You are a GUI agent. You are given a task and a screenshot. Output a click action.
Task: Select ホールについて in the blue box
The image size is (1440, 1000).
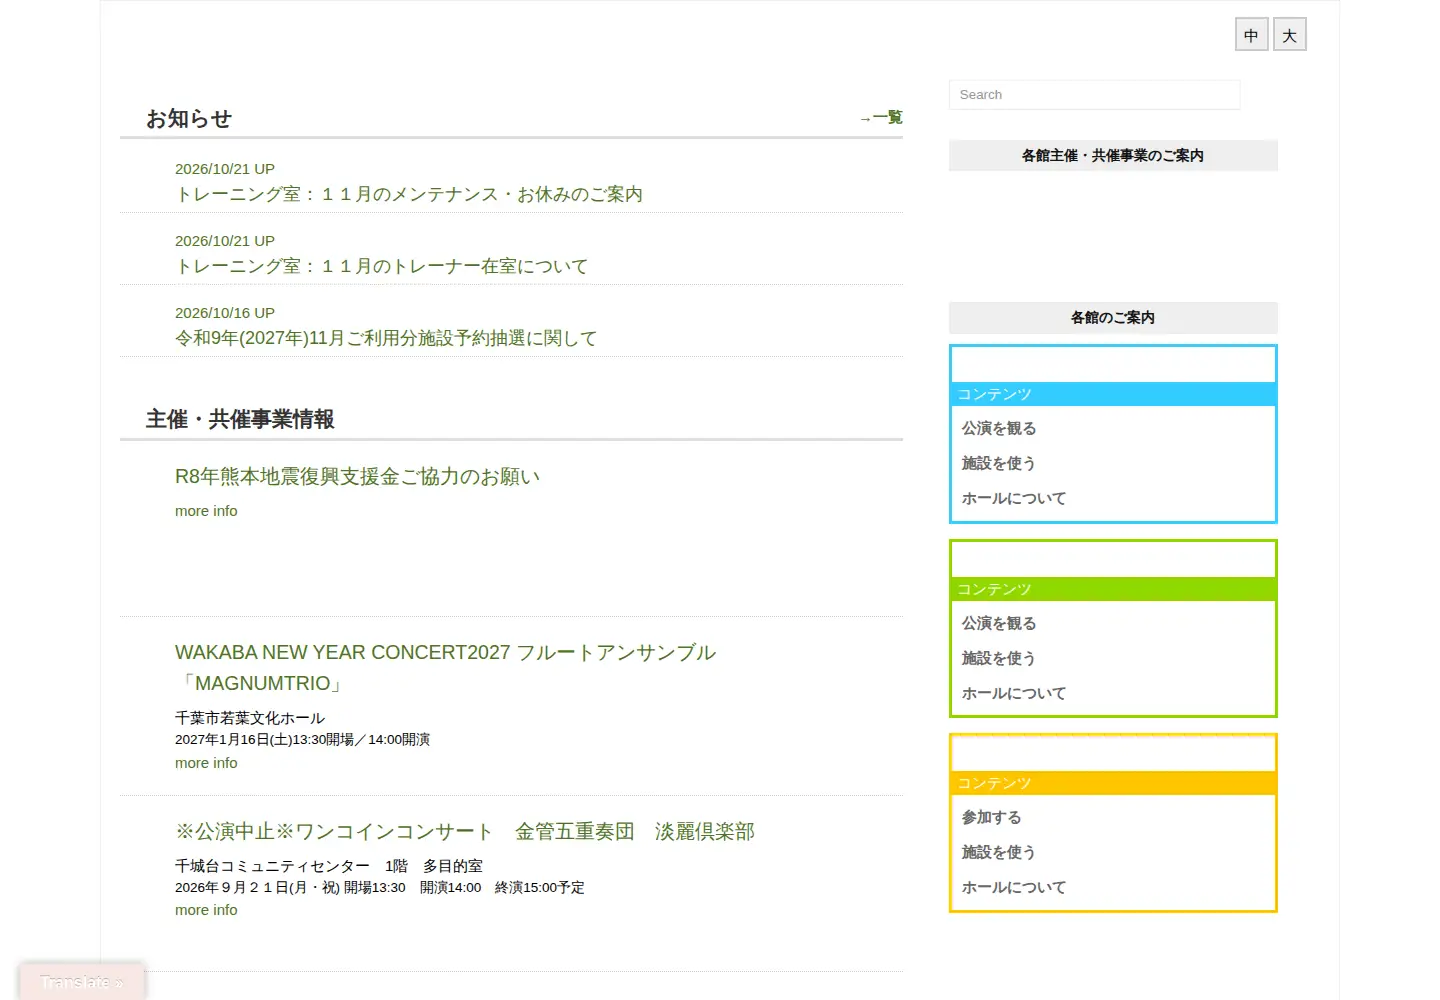coord(1014,498)
